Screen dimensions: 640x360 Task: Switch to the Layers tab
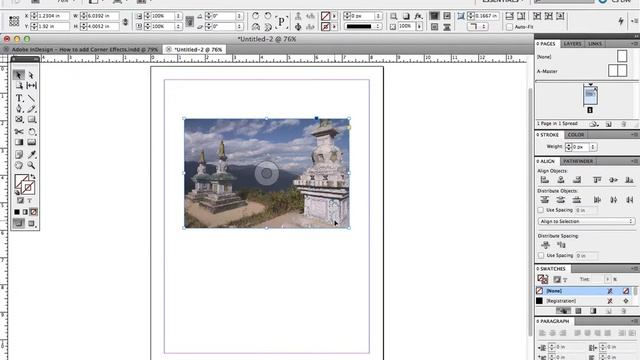572,44
